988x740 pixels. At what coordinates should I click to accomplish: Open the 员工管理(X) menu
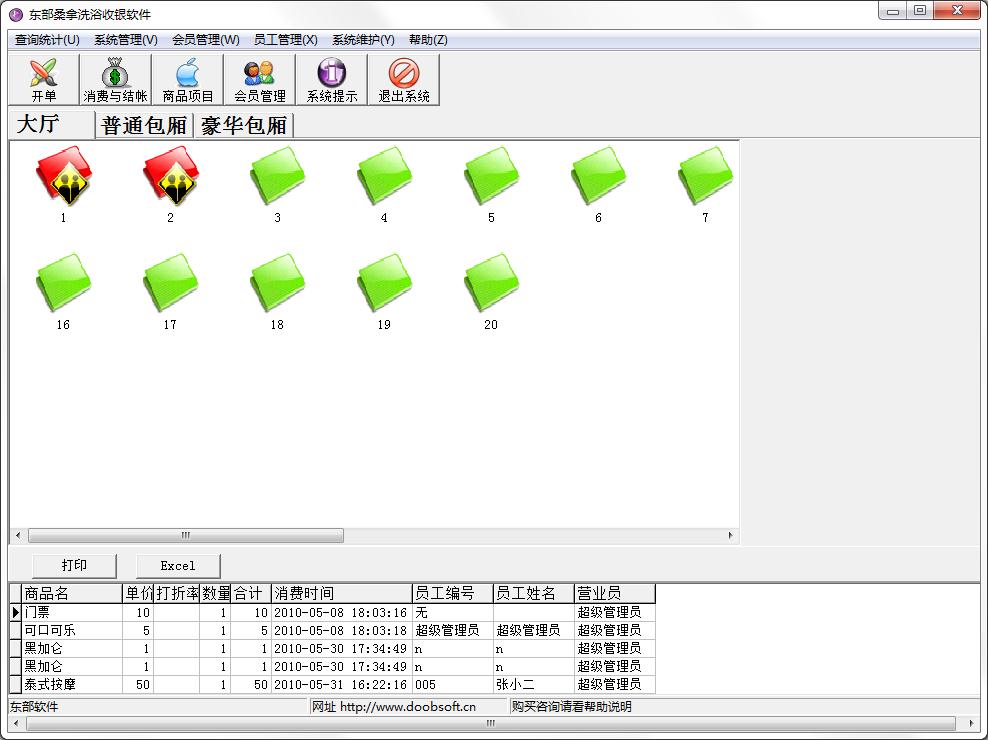(x=285, y=40)
